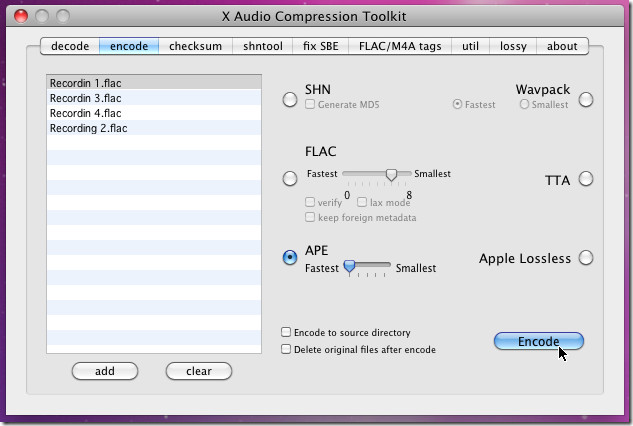Select Recording 2.flac in the file list
Screen dimensions: 633x426
point(154,128)
